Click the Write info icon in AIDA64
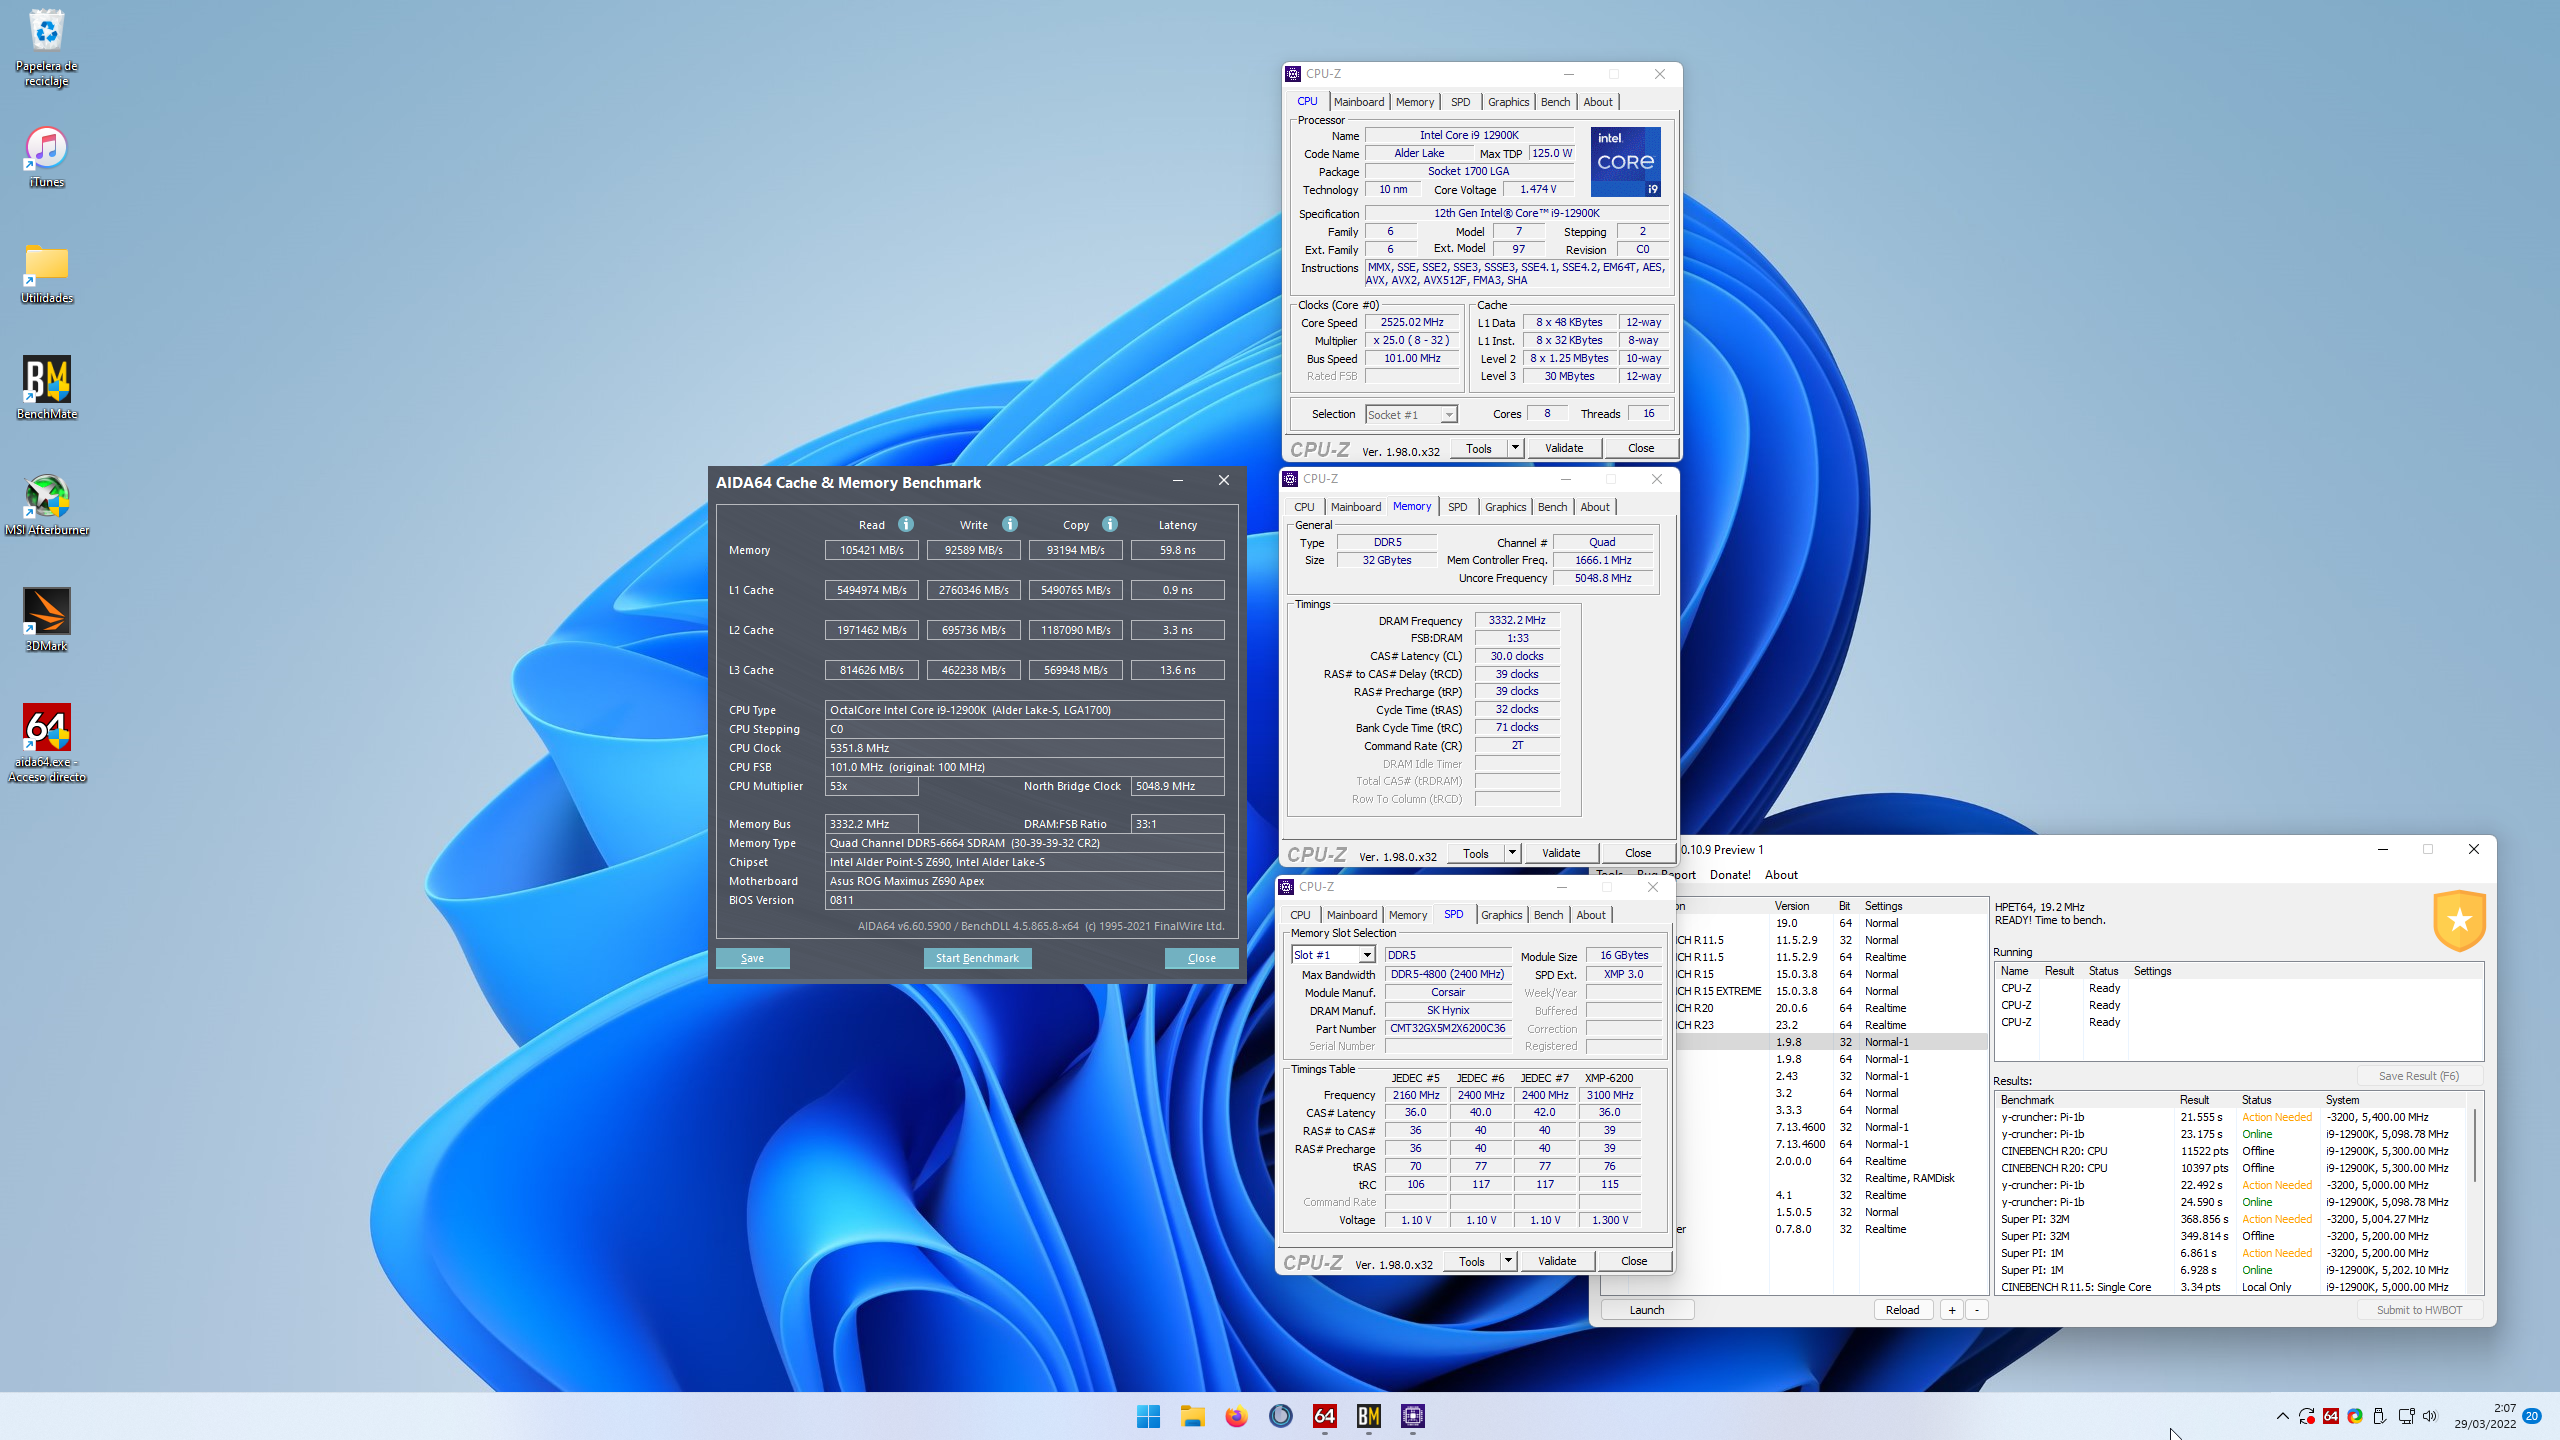 pos(1009,524)
